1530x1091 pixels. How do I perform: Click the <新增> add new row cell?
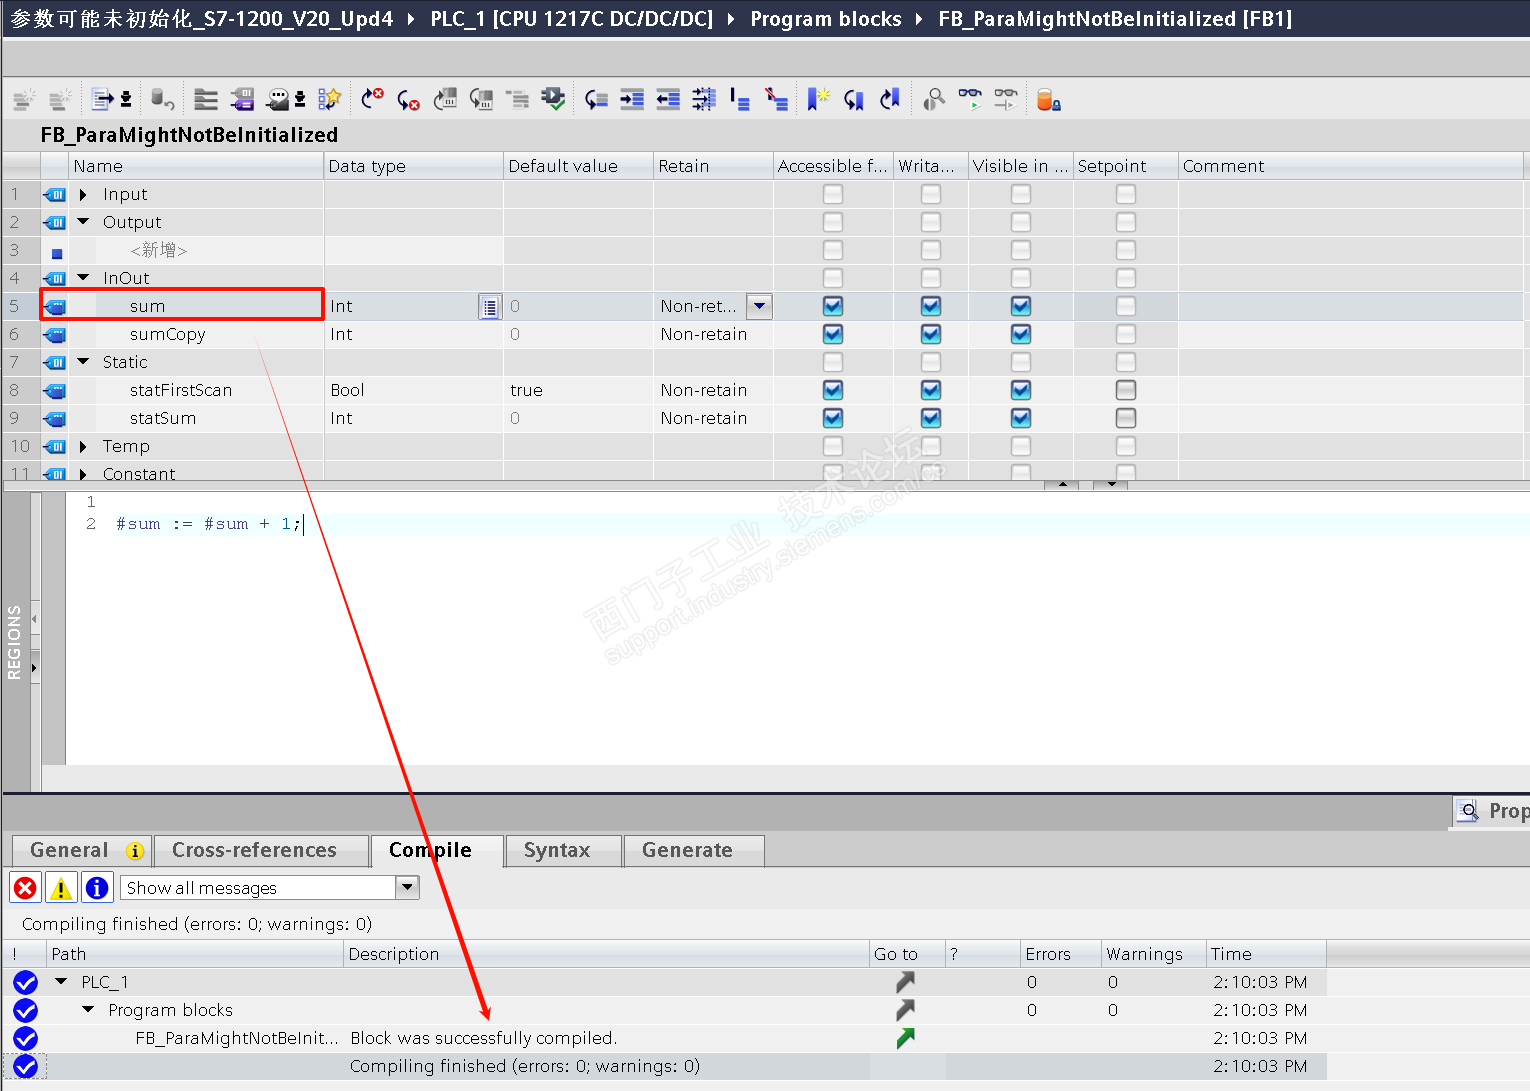[x=159, y=250]
